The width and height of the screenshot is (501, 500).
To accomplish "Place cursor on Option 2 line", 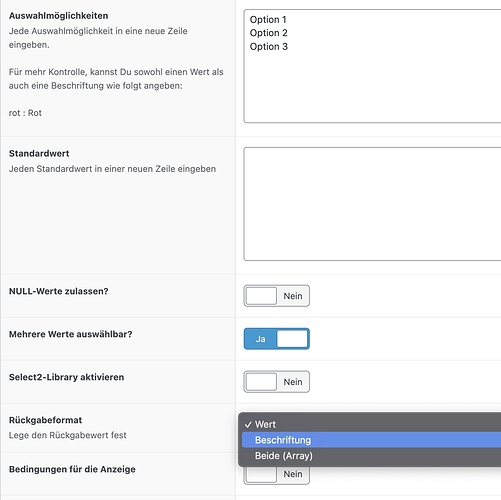I will [268, 33].
